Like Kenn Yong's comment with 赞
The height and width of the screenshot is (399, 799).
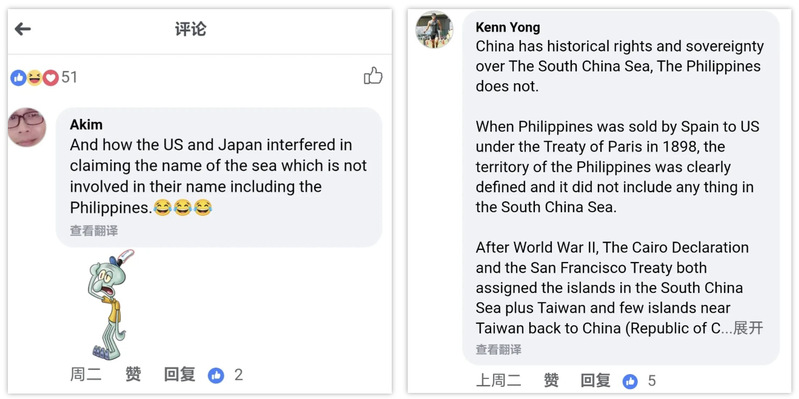coord(551,380)
